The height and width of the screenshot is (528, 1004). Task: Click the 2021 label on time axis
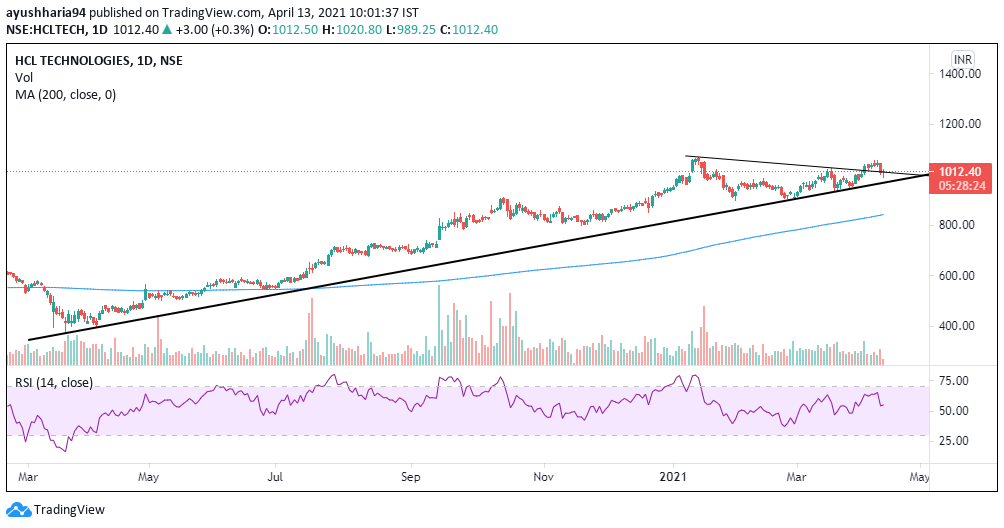[673, 477]
